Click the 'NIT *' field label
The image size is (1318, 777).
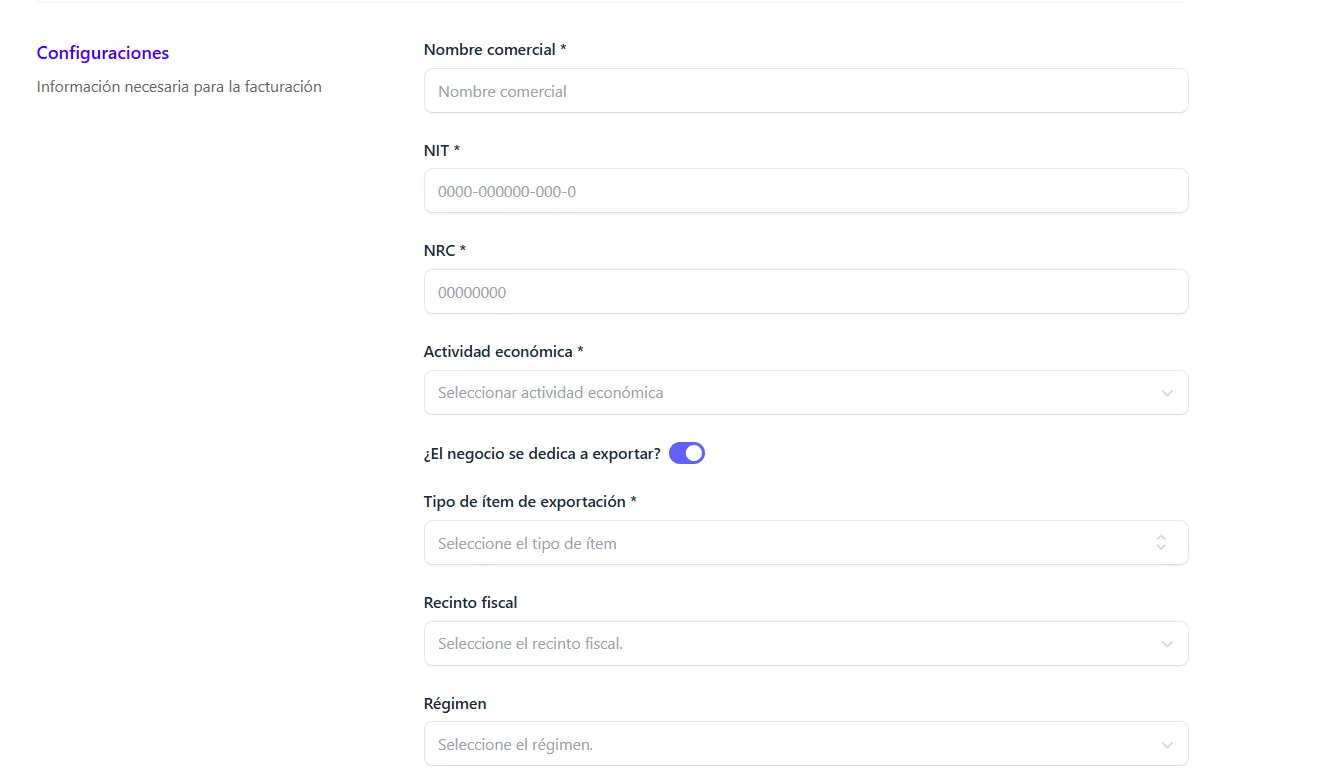pyautogui.click(x=442, y=150)
